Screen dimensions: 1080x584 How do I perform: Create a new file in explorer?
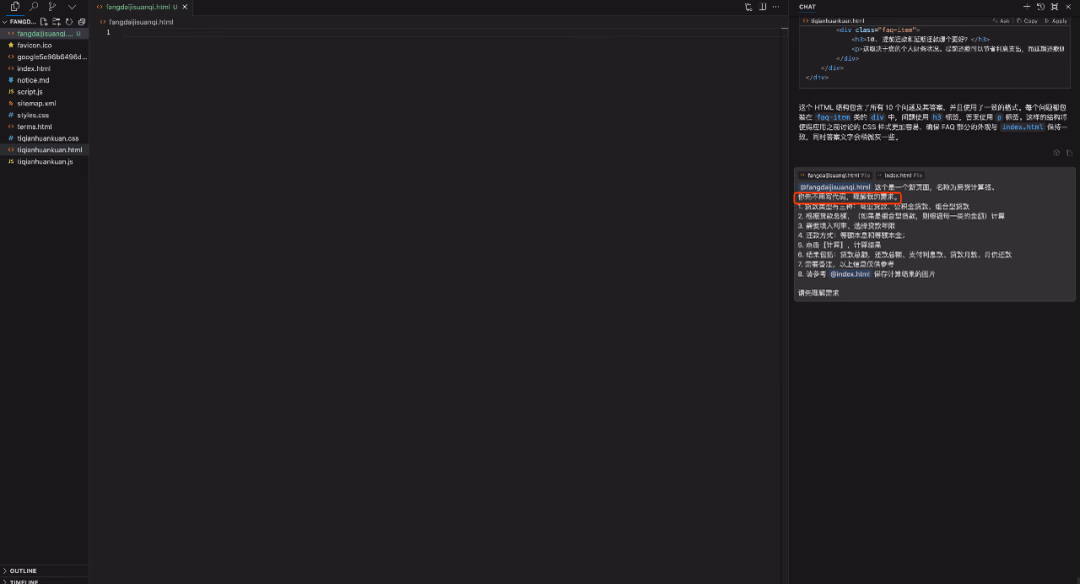44,22
